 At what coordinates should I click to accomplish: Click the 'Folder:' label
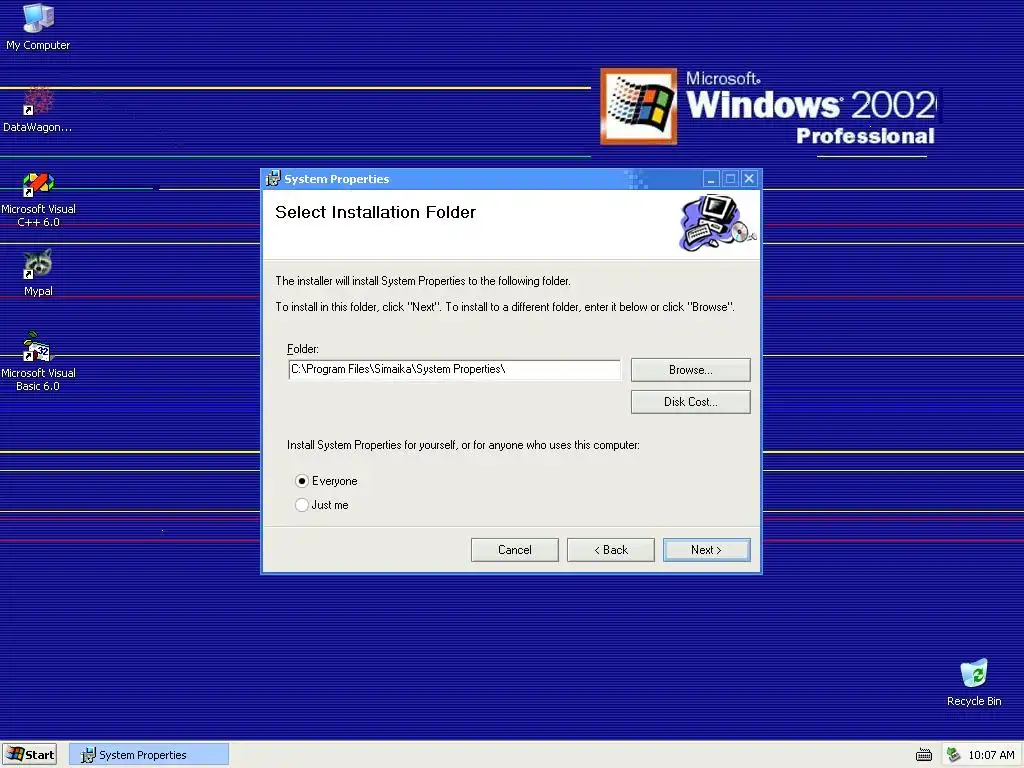pyautogui.click(x=303, y=349)
